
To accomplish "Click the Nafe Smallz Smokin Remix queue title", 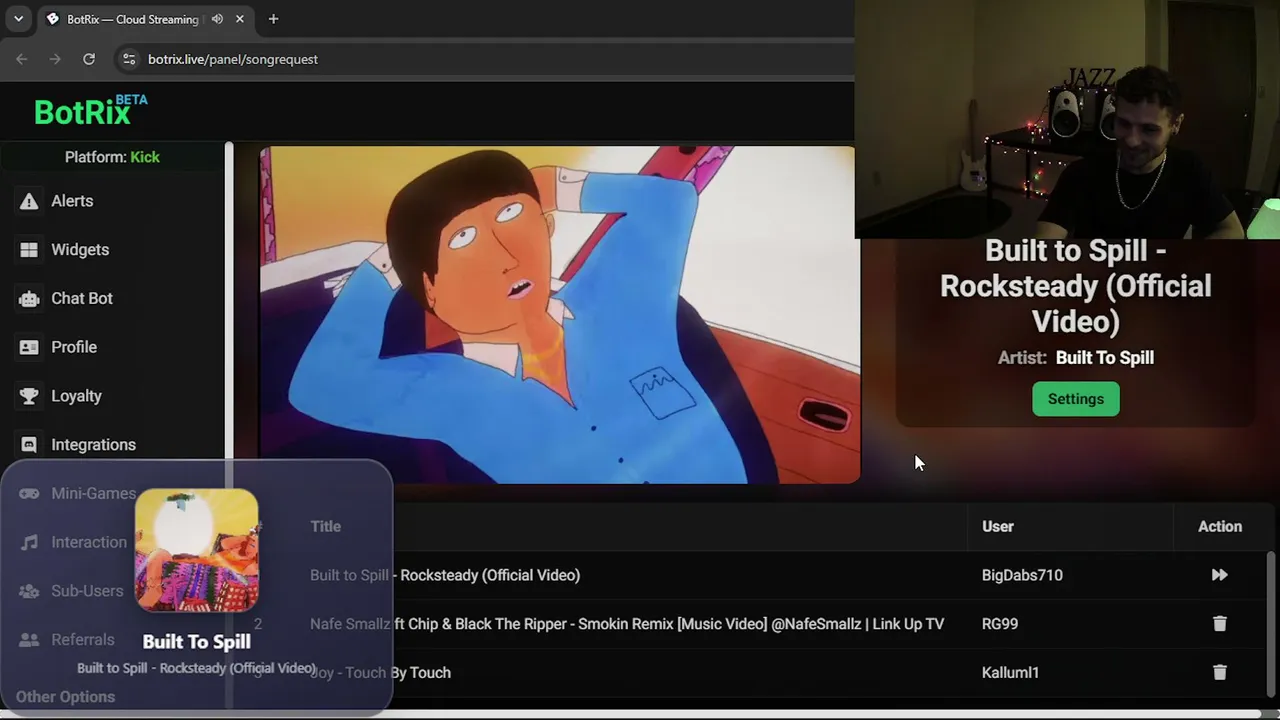I will (x=627, y=624).
